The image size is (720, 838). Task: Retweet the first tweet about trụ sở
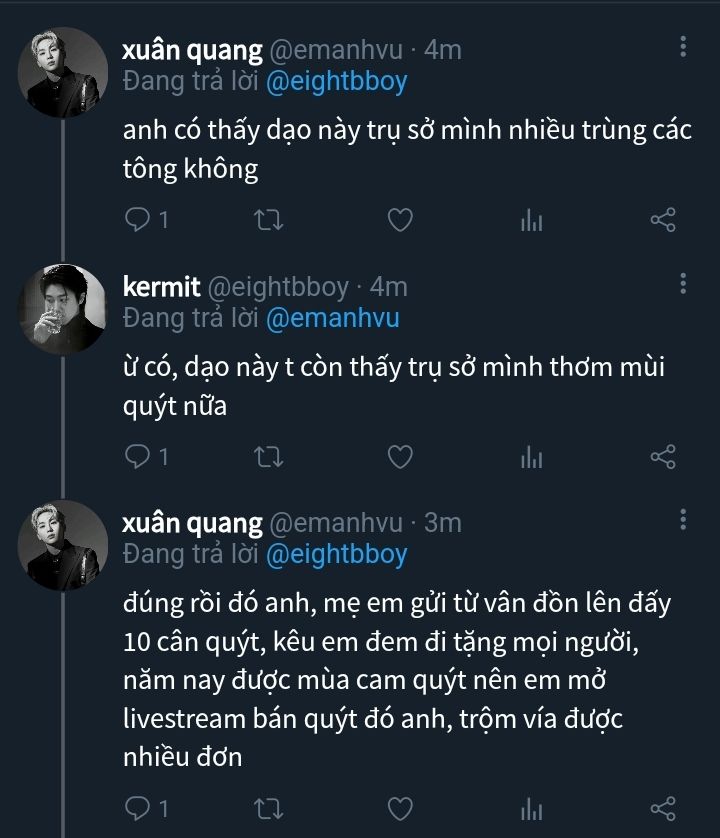[x=269, y=220]
